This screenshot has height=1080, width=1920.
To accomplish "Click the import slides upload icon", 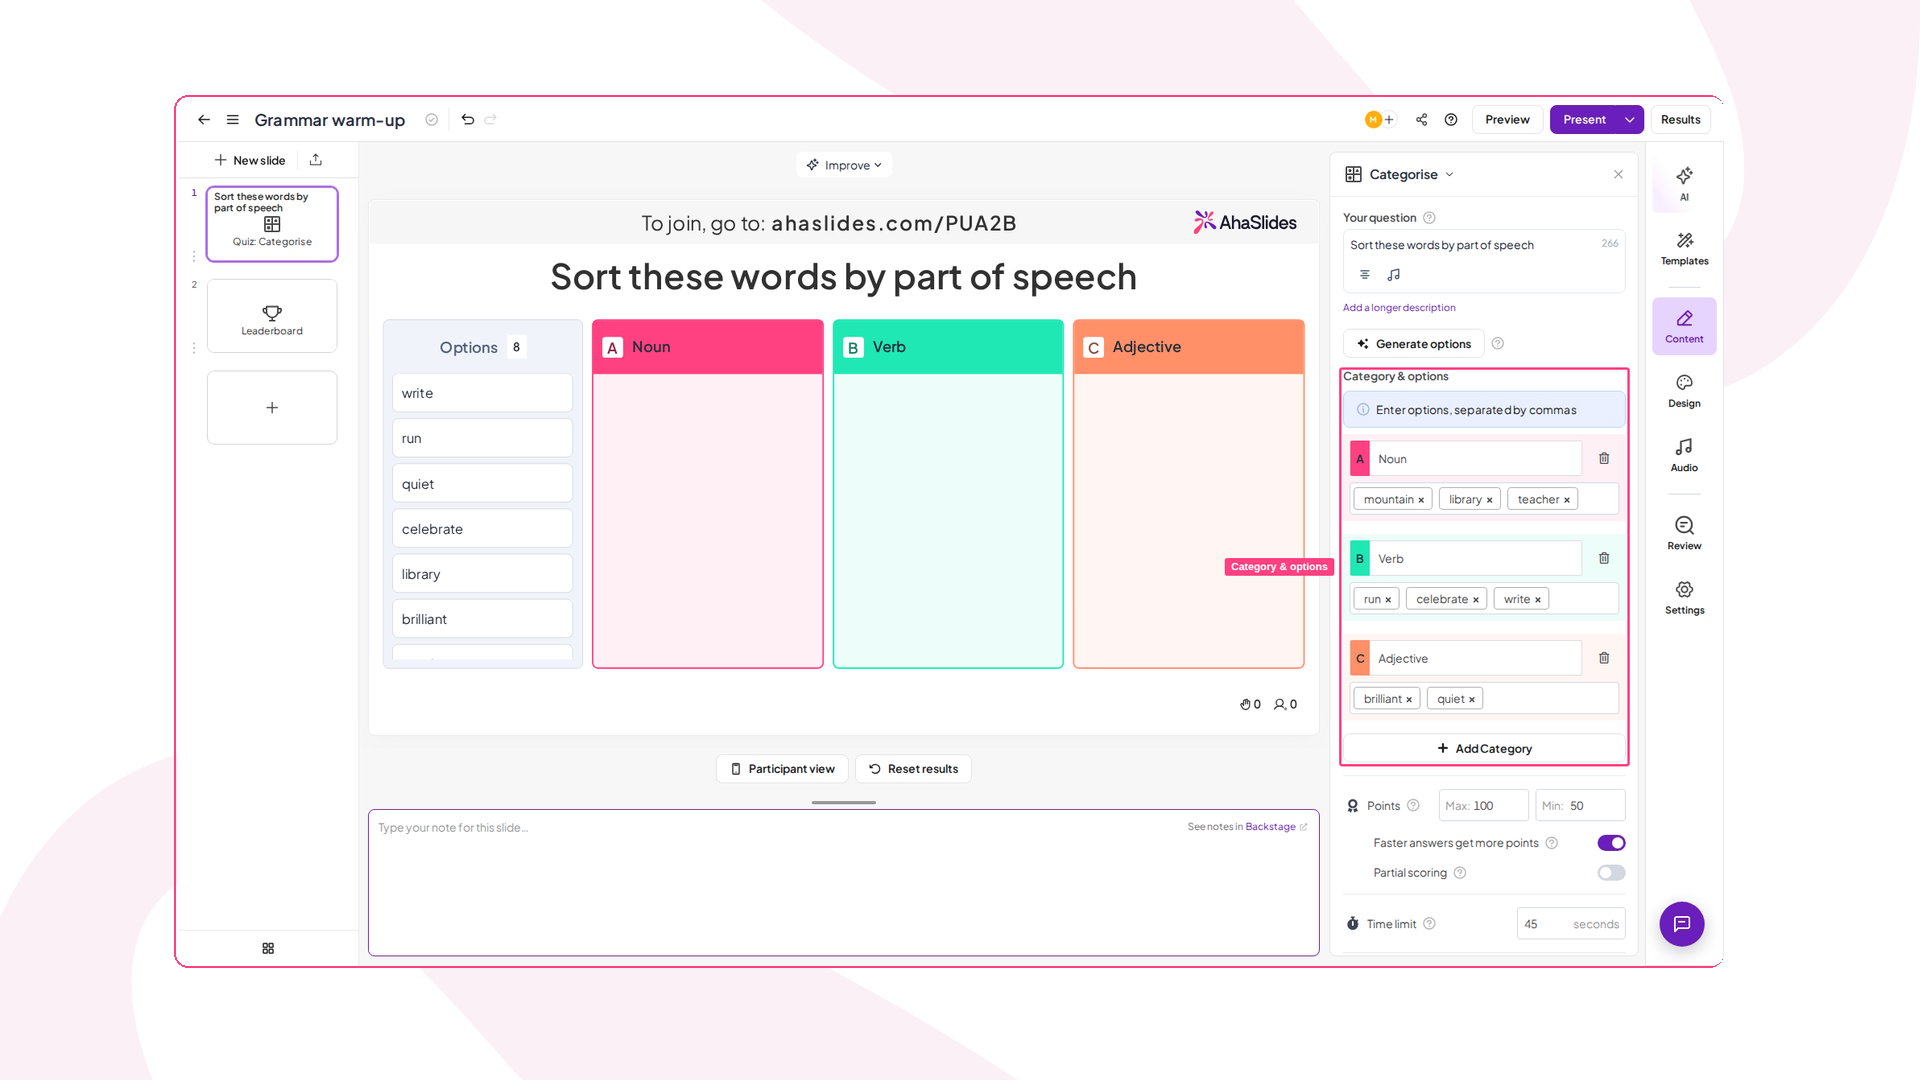I will (x=316, y=160).
